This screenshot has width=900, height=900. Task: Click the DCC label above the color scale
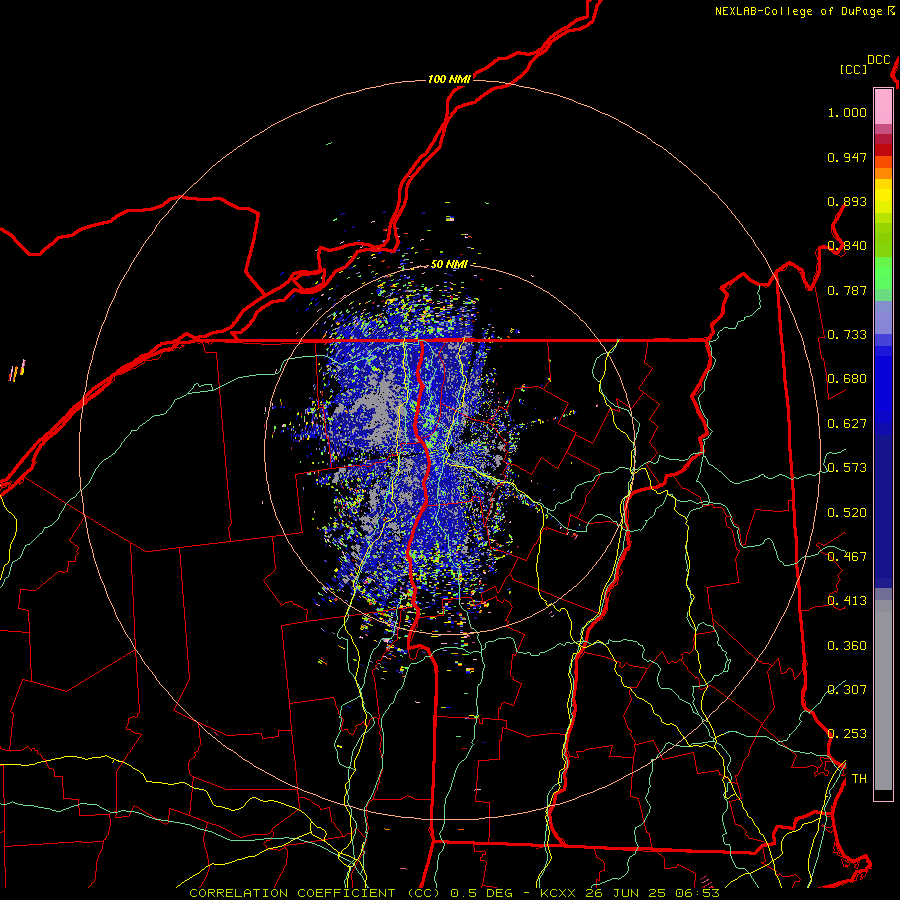(879, 60)
